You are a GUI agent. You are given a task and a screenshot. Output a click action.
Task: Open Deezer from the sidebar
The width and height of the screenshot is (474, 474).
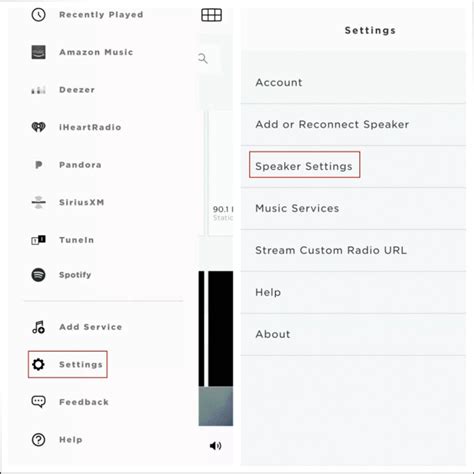click(x=76, y=90)
